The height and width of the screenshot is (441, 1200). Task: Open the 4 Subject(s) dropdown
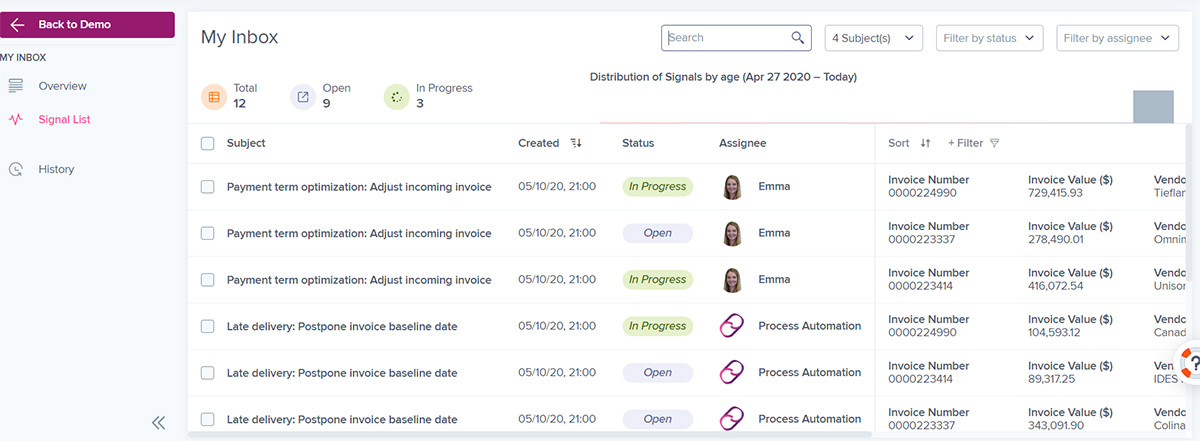[x=873, y=38]
